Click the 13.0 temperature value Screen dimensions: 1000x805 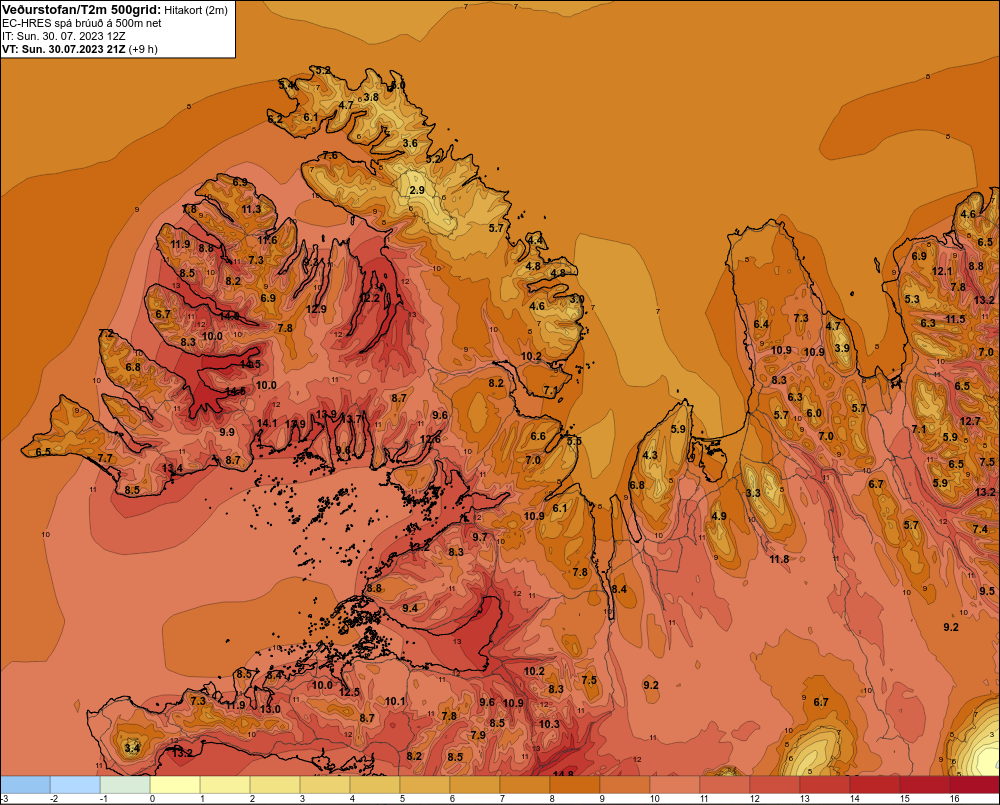[270, 709]
